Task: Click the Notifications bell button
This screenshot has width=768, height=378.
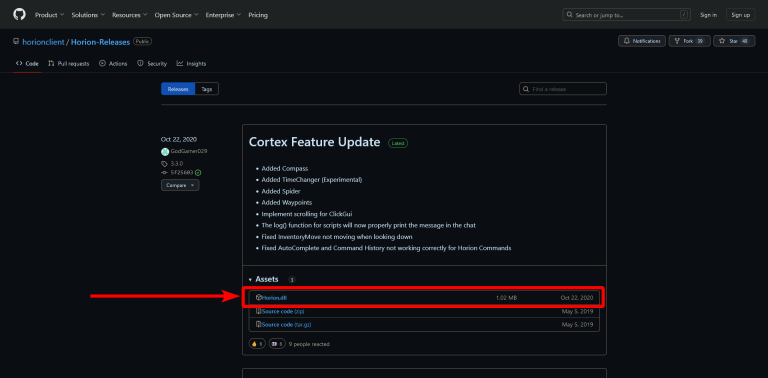Action: [642, 41]
